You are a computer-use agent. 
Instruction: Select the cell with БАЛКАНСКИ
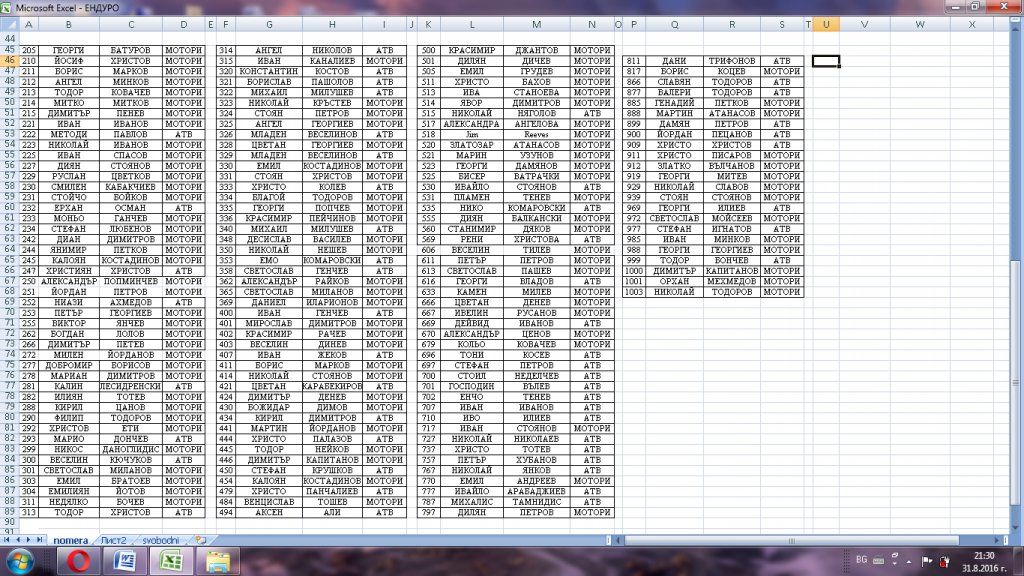click(x=536, y=218)
